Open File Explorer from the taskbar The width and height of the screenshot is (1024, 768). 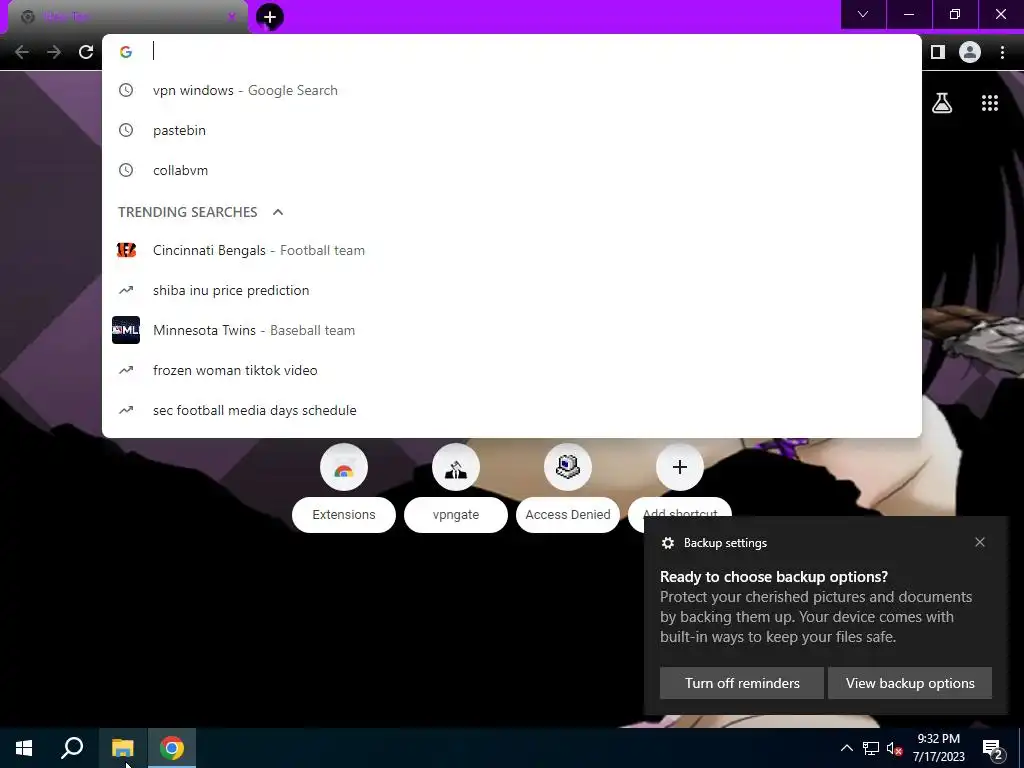click(123, 748)
